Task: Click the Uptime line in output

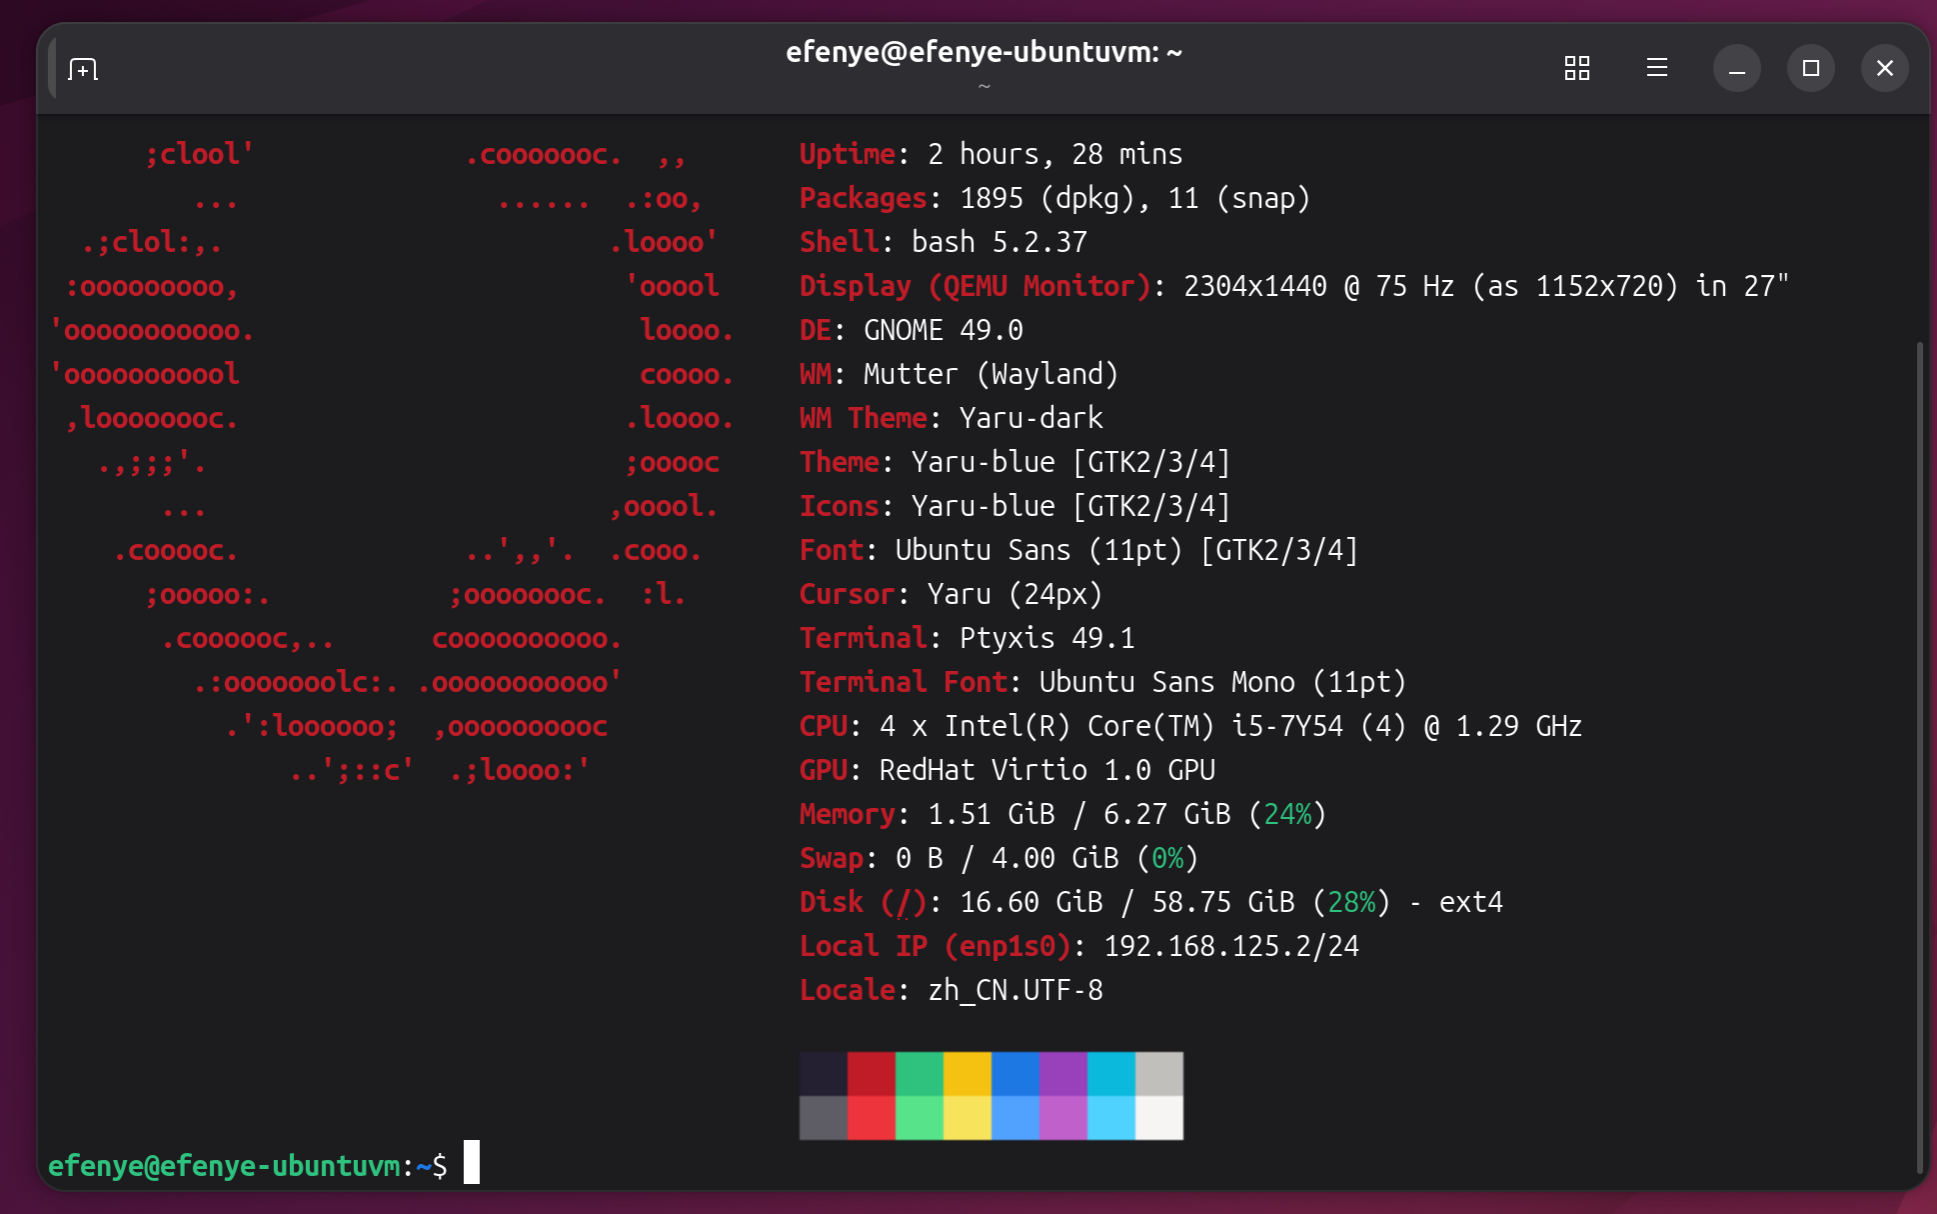Action: point(991,154)
